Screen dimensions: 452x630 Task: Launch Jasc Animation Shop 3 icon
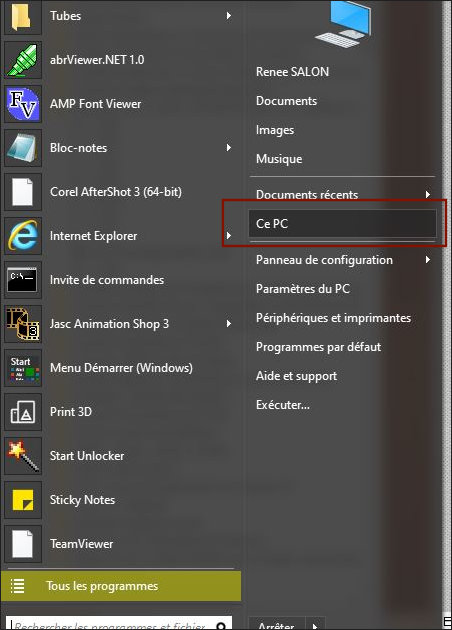(x=23, y=324)
